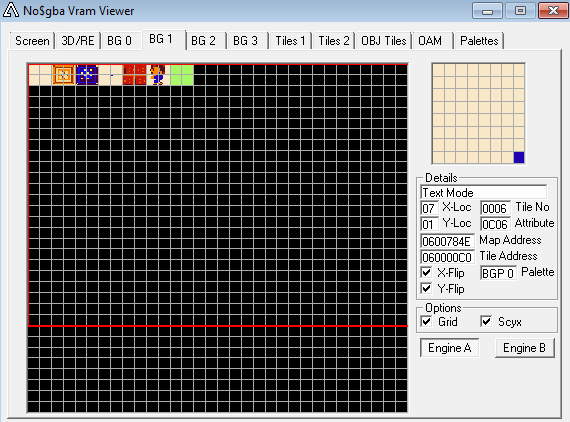Toggle the Y-Flip checkbox
Viewport: 570px width, 422px height.
[x=426, y=288]
